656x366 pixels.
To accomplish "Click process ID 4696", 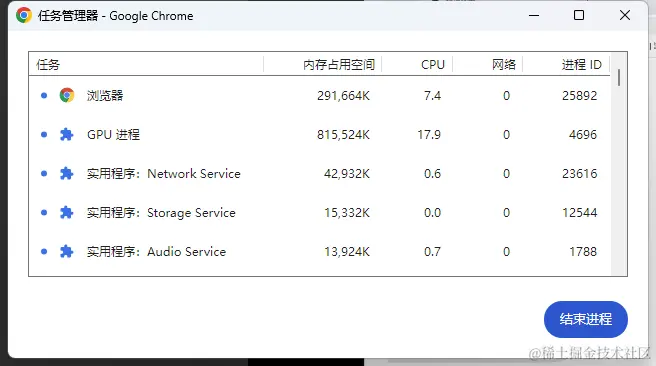I will 583,135.
